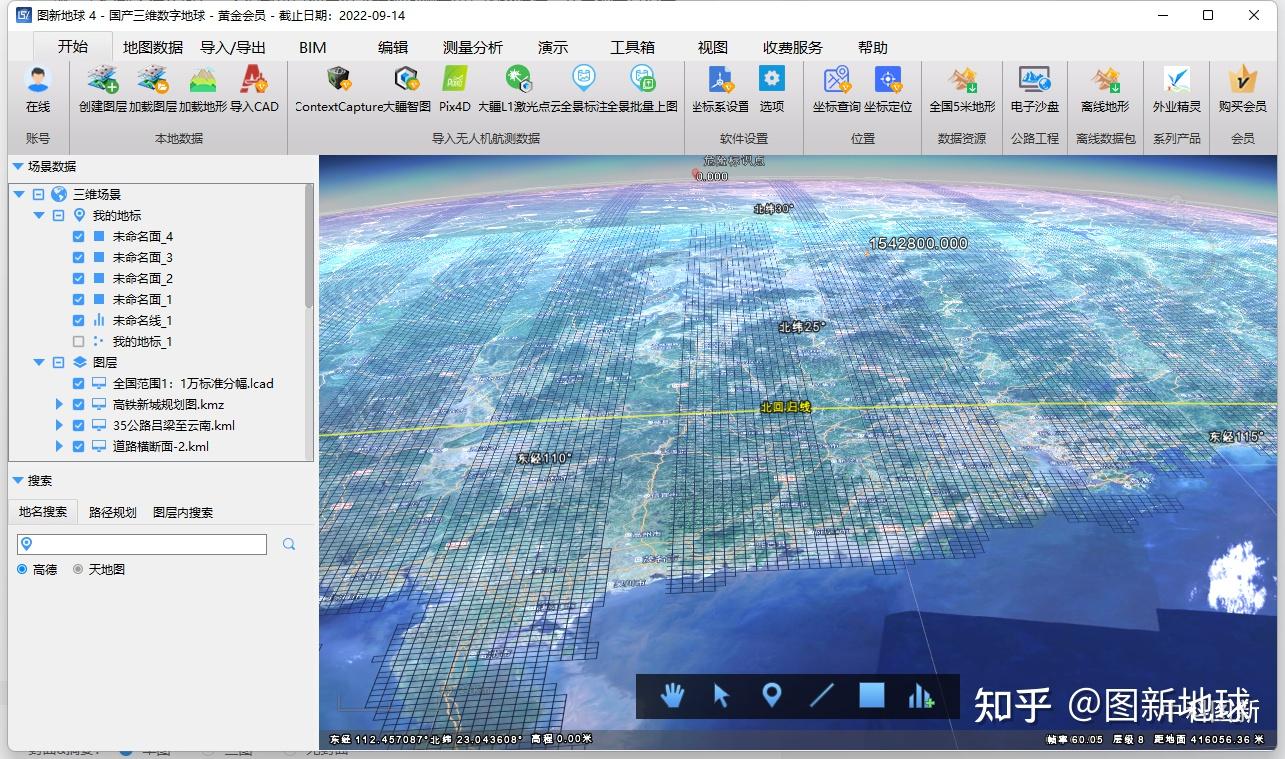1285x759 pixels.
Task: Open 帮助 ribbon tab
Action: click(x=873, y=47)
